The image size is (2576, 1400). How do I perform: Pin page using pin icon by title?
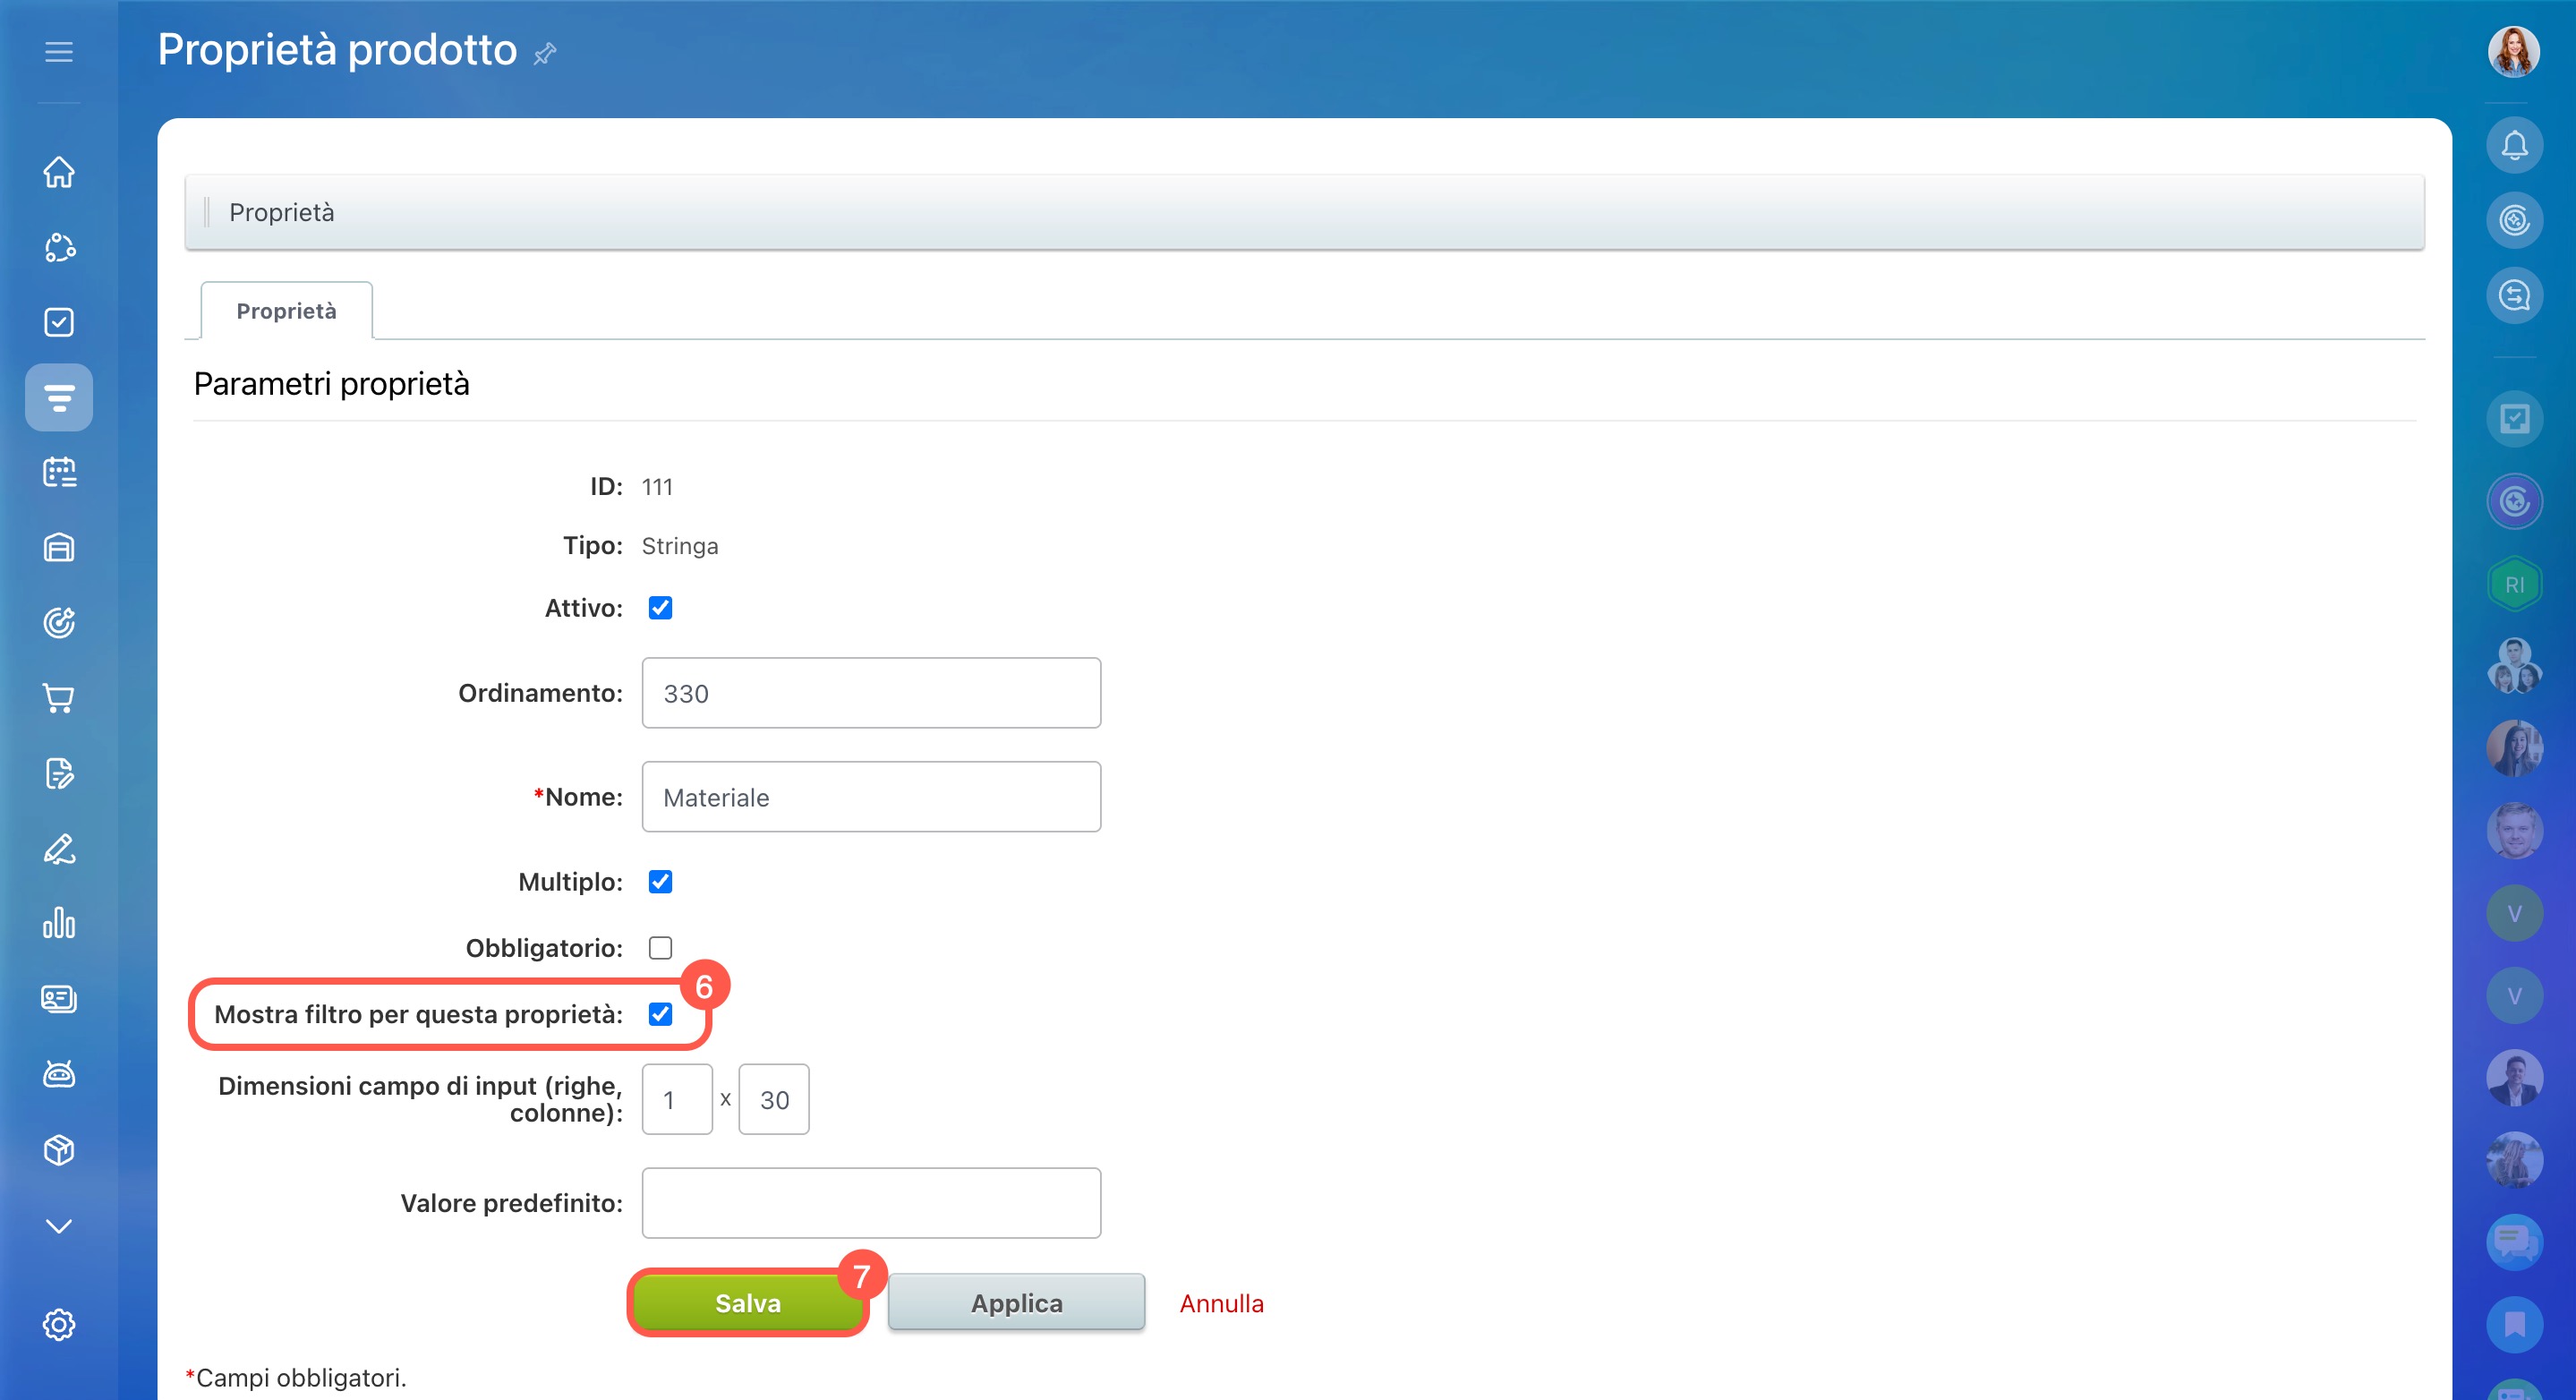click(x=545, y=53)
